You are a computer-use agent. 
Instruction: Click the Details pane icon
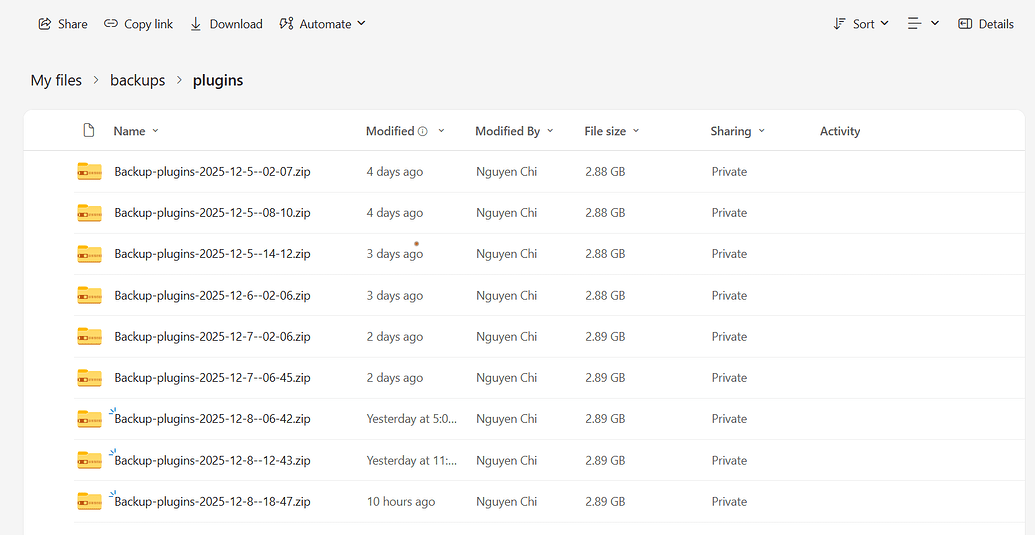click(x=965, y=24)
